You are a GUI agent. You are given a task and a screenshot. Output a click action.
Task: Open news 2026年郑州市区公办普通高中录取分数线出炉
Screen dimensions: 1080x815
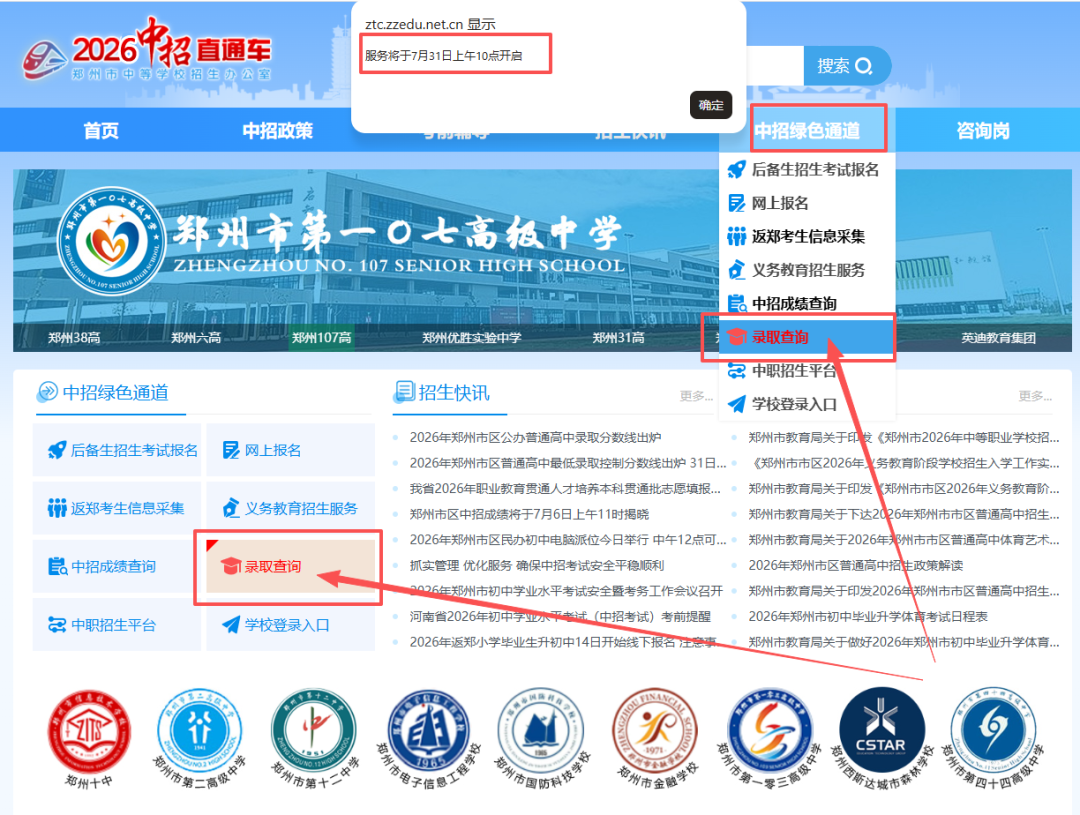(535, 437)
